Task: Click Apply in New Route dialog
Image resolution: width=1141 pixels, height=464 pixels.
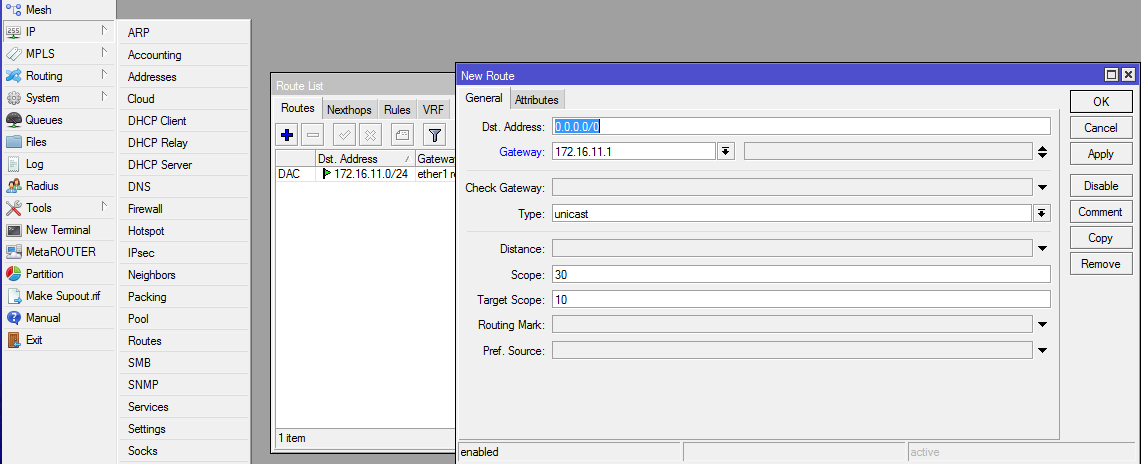Action: [x=1101, y=154]
